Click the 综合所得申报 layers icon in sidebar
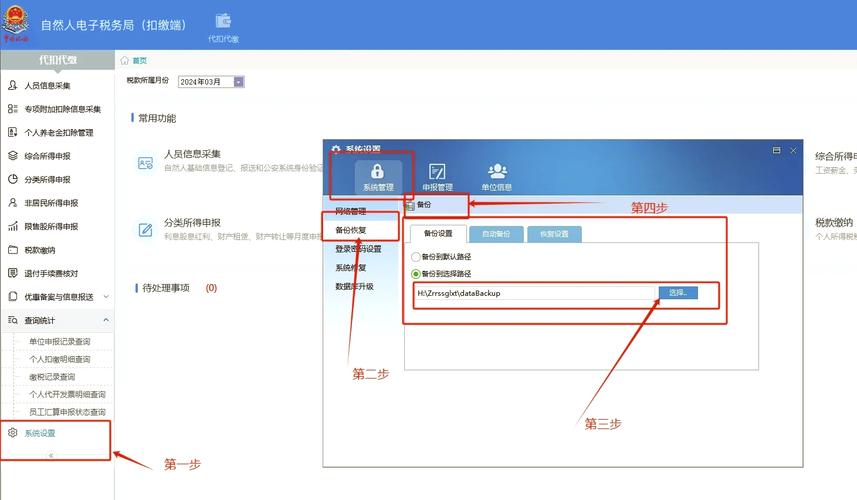Image resolution: width=857 pixels, height=500 pixels. [x=13, y=156]
